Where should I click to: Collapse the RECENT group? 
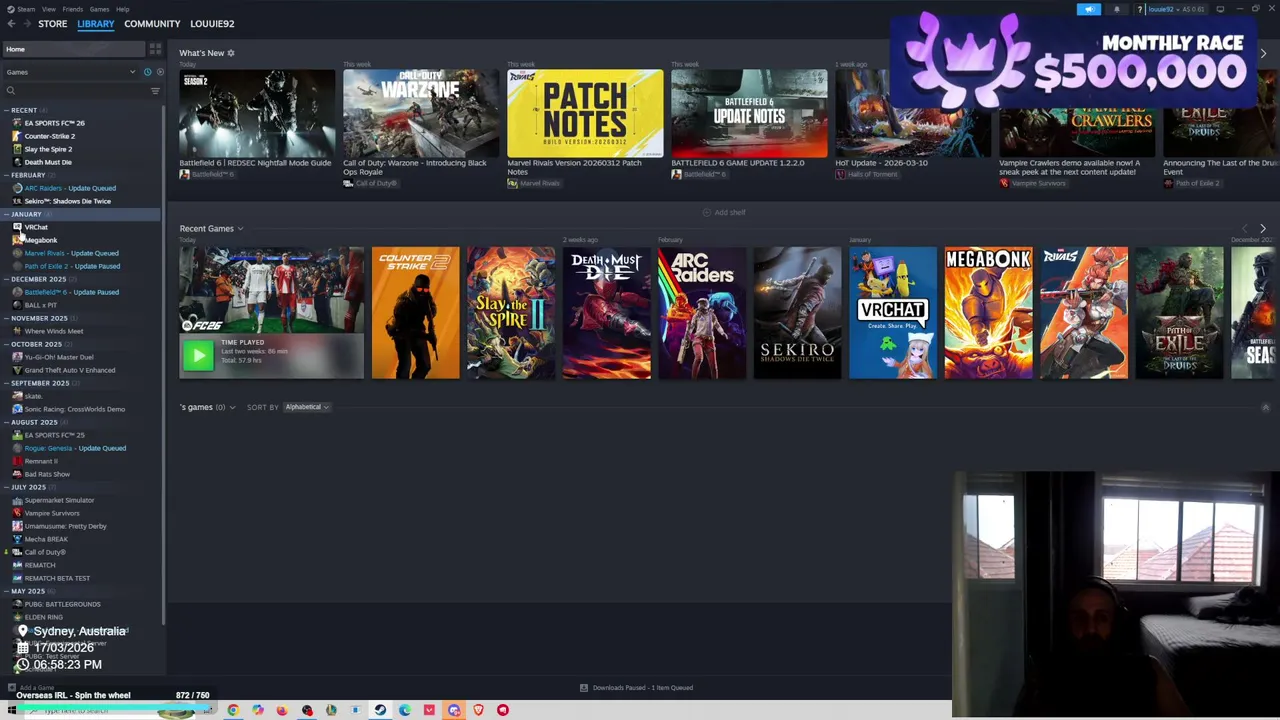(x=6, y=110)
